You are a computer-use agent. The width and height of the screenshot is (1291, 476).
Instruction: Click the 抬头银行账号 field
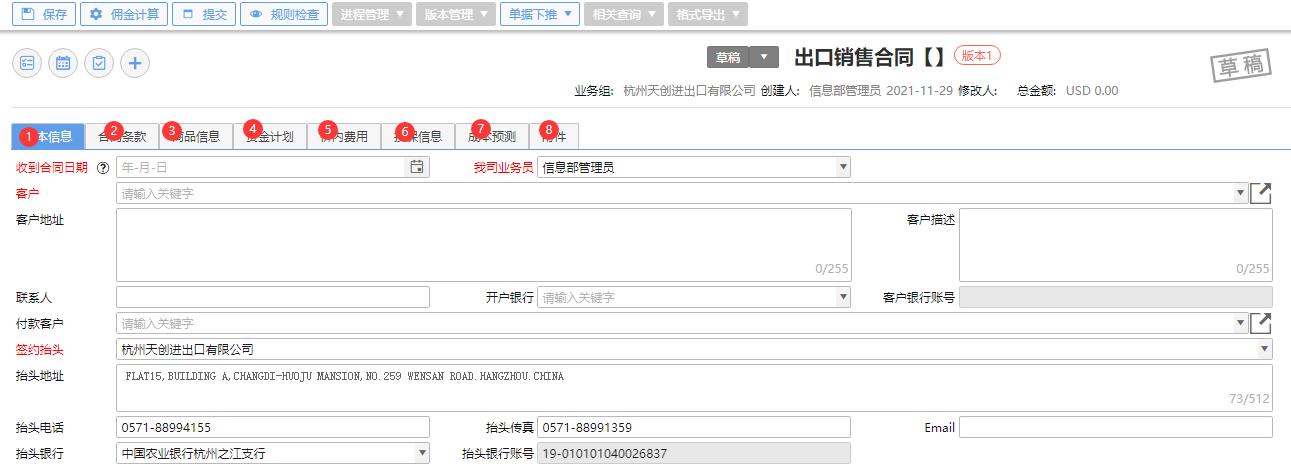[694, 453]
